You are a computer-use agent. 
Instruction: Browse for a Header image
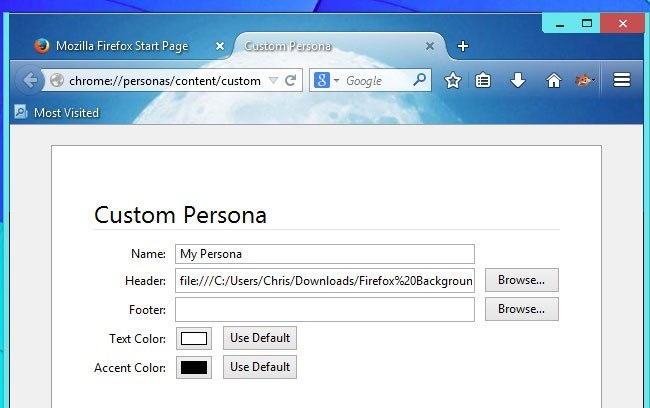coord(521,280)
